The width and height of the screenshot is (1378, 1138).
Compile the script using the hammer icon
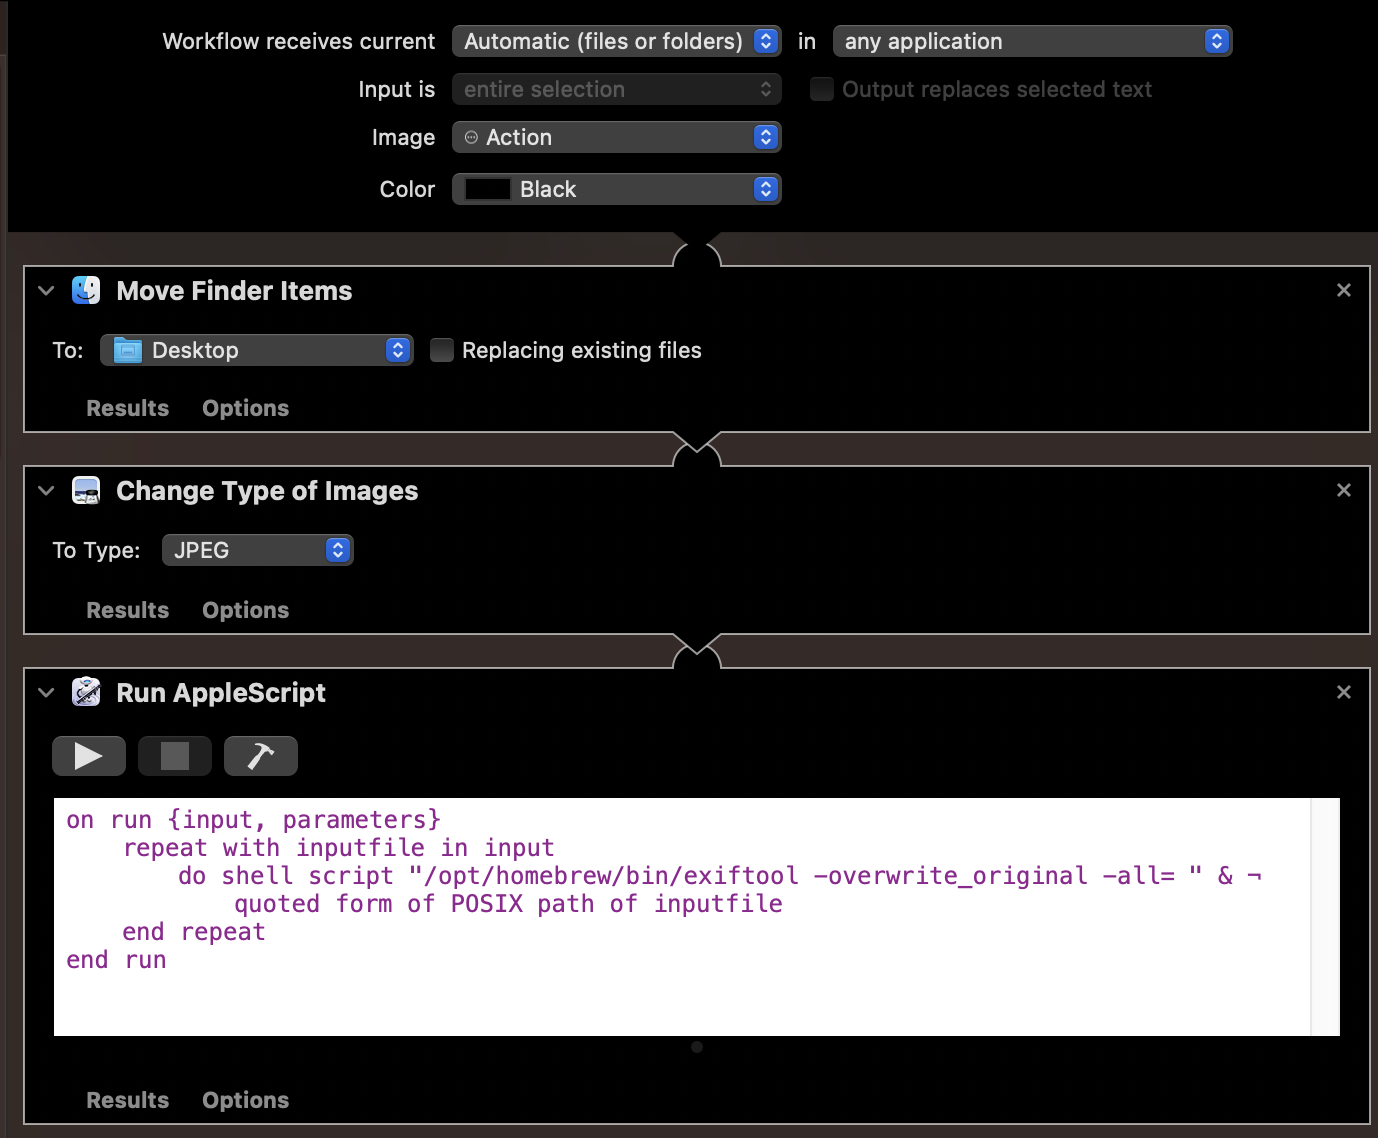coord(261,756)
